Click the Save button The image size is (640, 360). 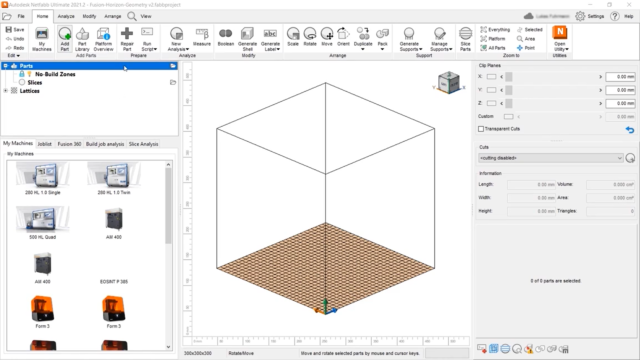tap(15, 29)
